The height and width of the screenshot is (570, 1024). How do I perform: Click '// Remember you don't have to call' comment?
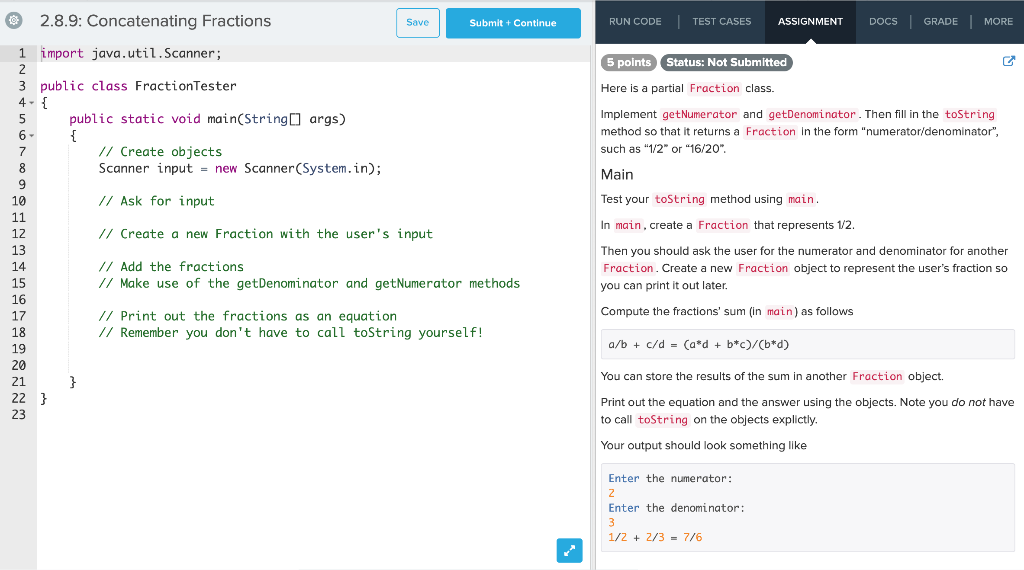291,333
